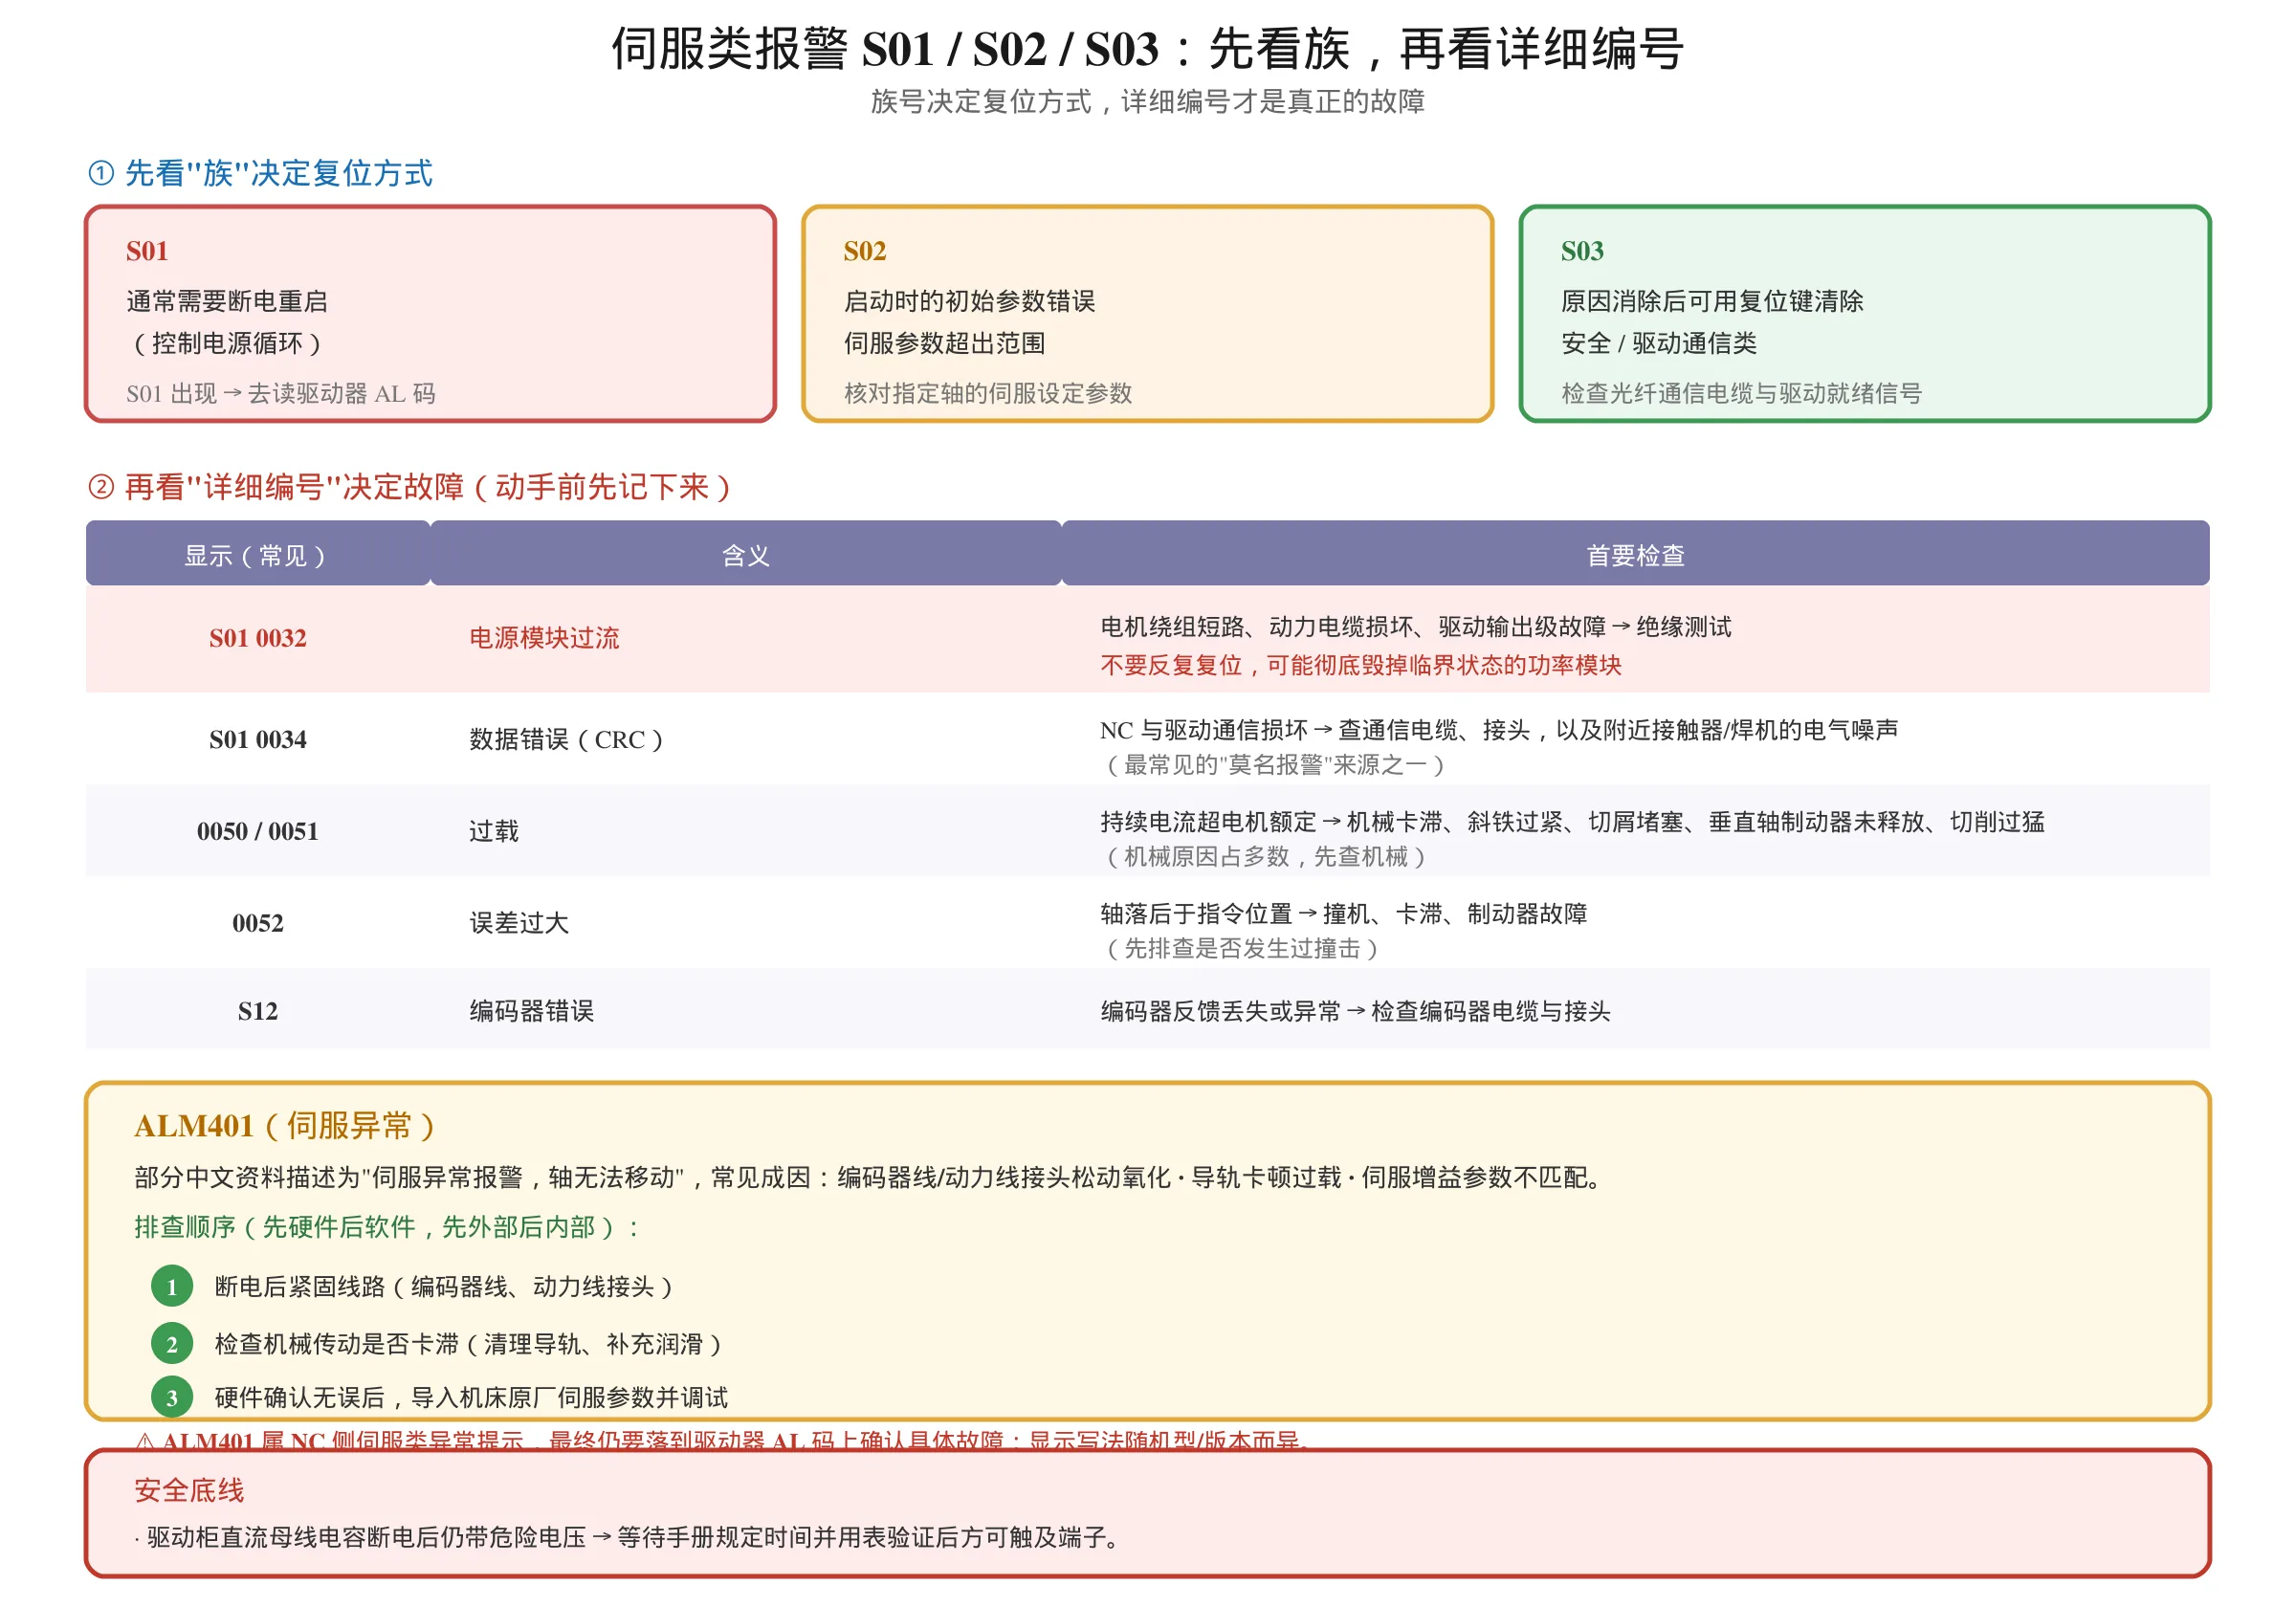
Task: Click the note S01 出现 → 去读驱动器 AL 码
Action: (281, 393)
